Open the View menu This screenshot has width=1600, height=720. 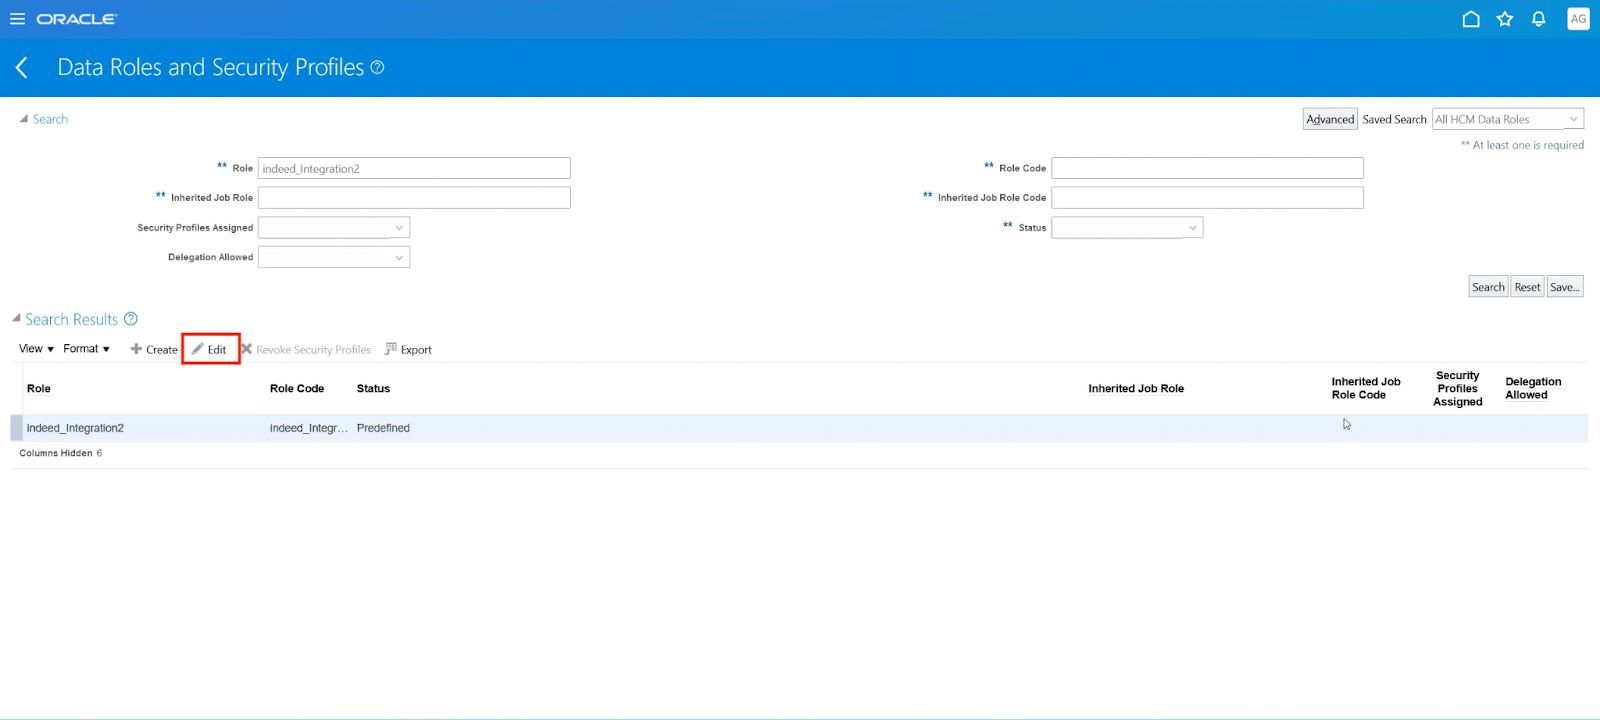36,349
